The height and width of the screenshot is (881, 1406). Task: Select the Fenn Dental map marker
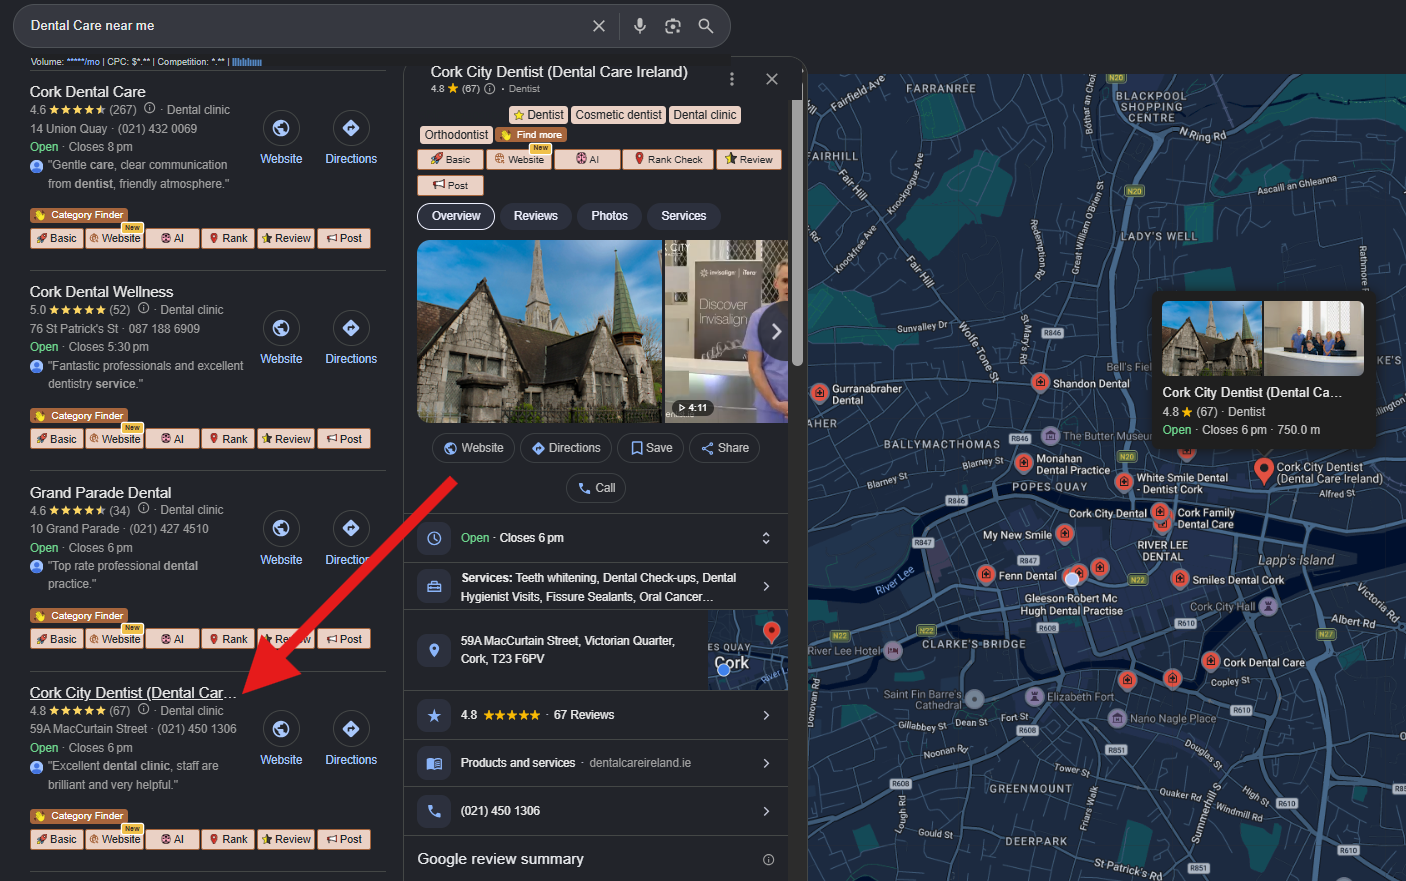987,574
